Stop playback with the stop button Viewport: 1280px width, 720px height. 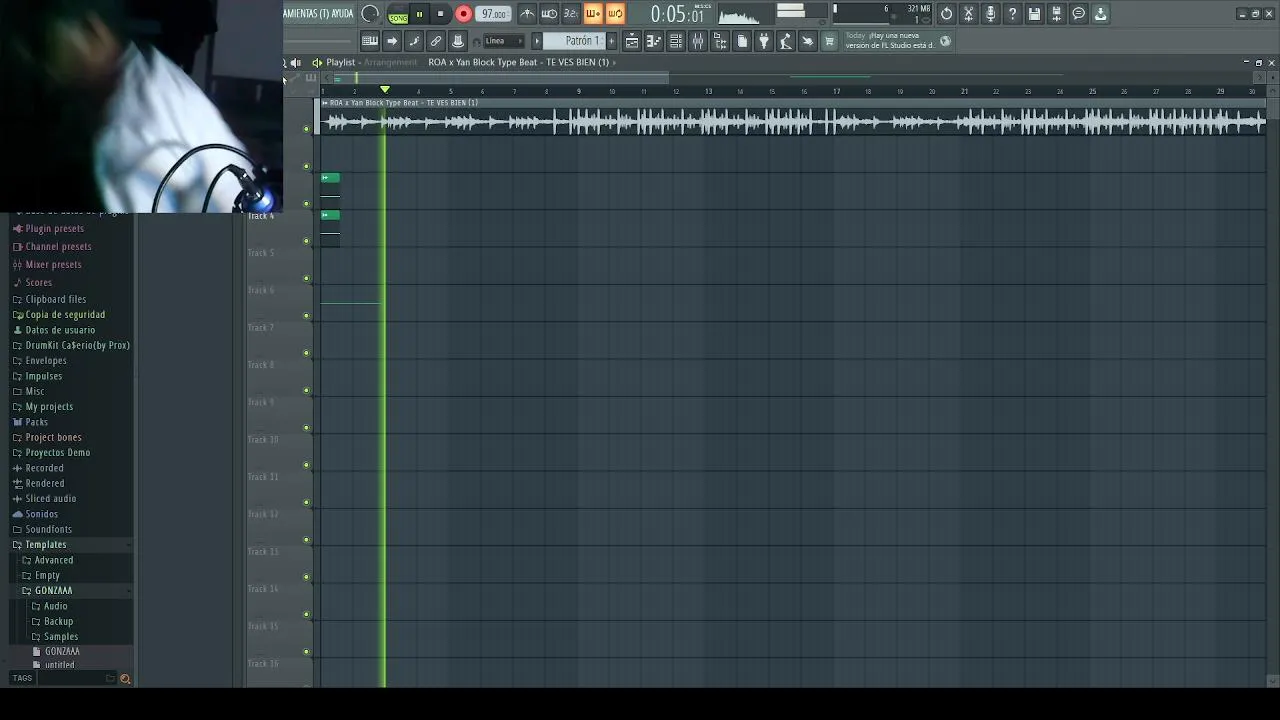(x=440, y=14)
